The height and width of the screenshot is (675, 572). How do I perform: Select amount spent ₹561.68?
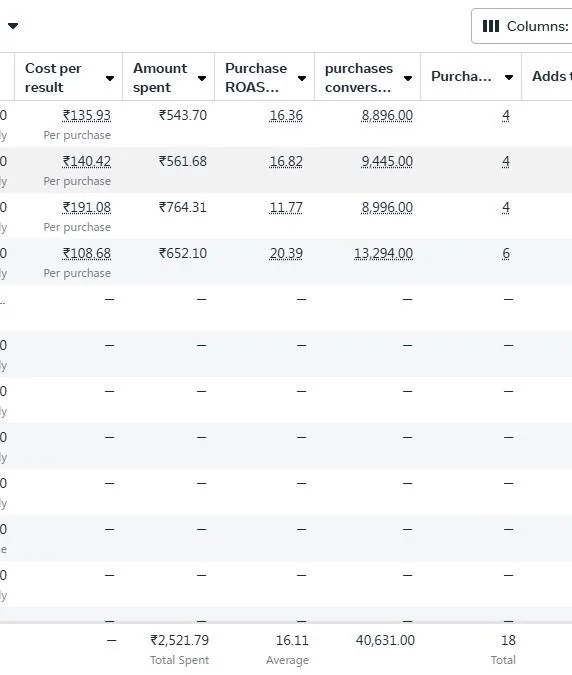(183, 161)
